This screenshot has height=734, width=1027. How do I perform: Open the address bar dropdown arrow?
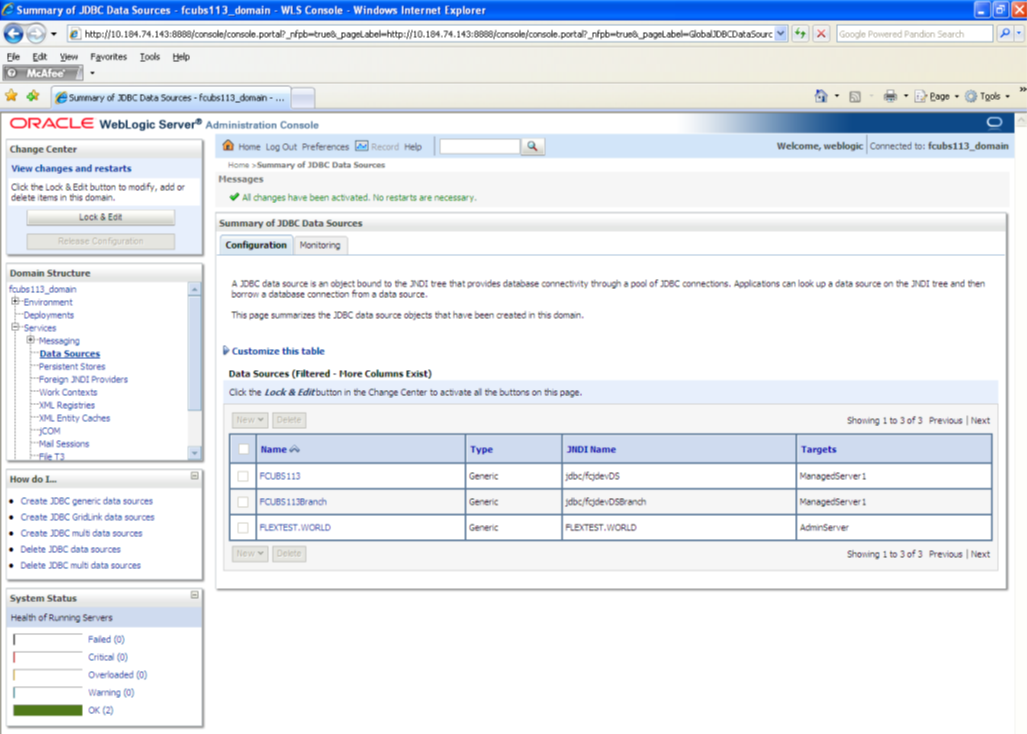click(x=781, y=33)
